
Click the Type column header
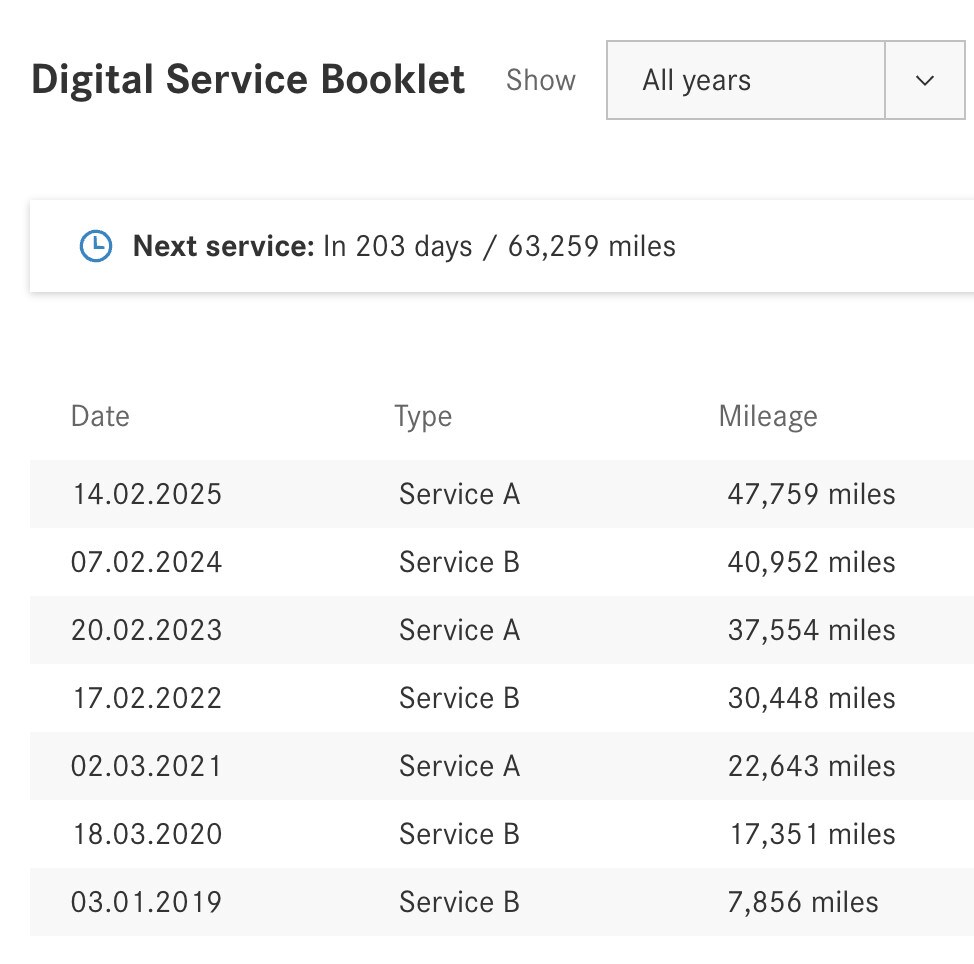tap(423, 416)
